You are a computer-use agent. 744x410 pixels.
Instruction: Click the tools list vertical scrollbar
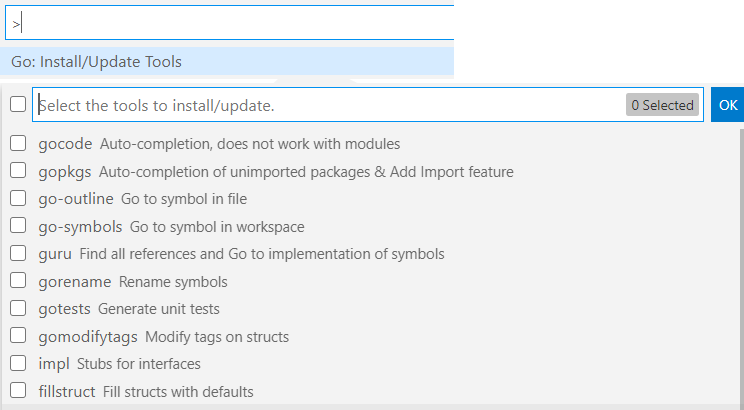(741, 266)
